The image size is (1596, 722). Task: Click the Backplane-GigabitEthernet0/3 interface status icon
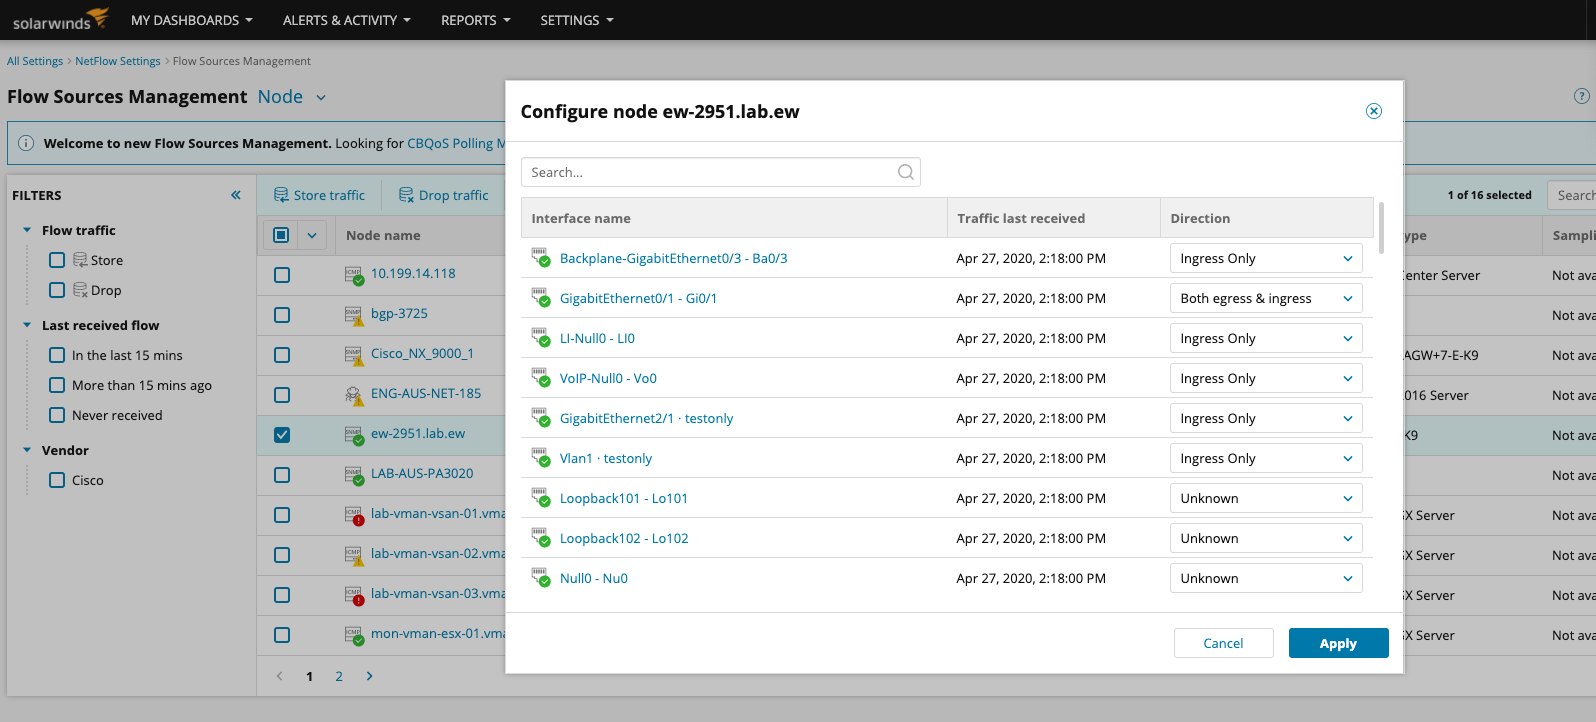click(541, 257)
